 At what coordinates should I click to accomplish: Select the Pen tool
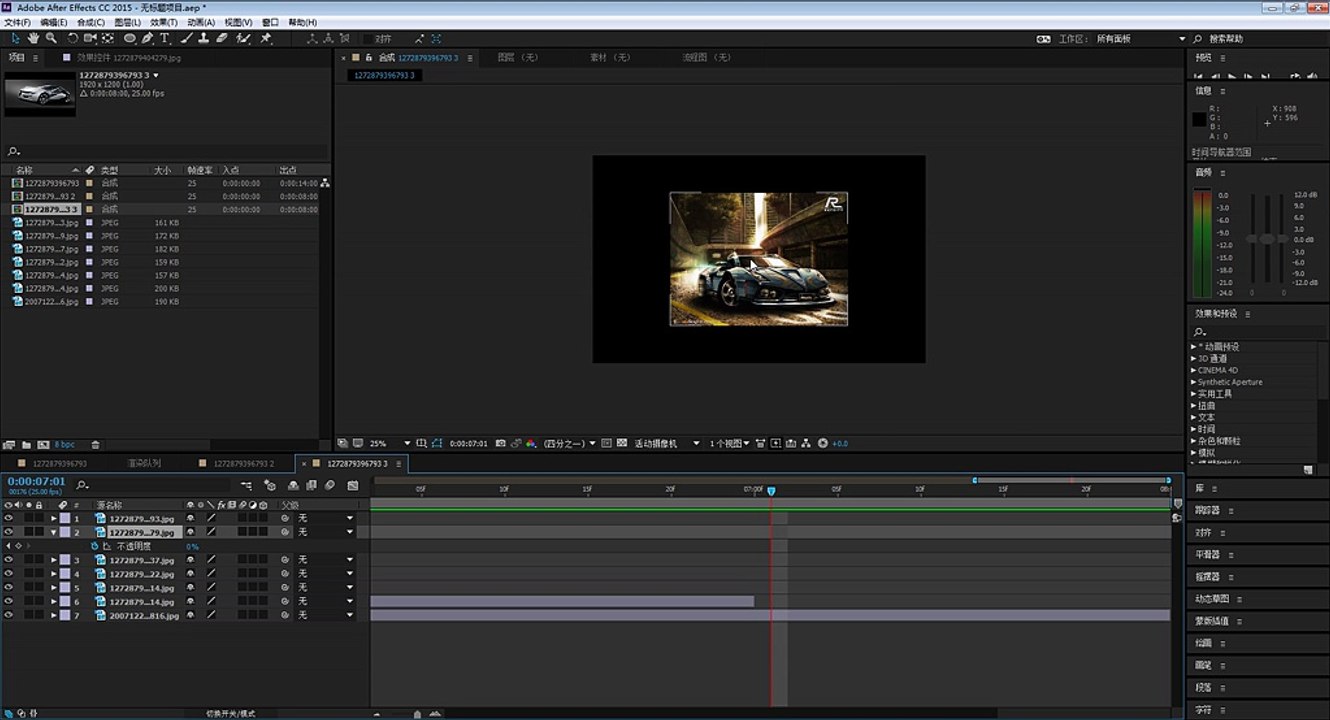point(148,38)
